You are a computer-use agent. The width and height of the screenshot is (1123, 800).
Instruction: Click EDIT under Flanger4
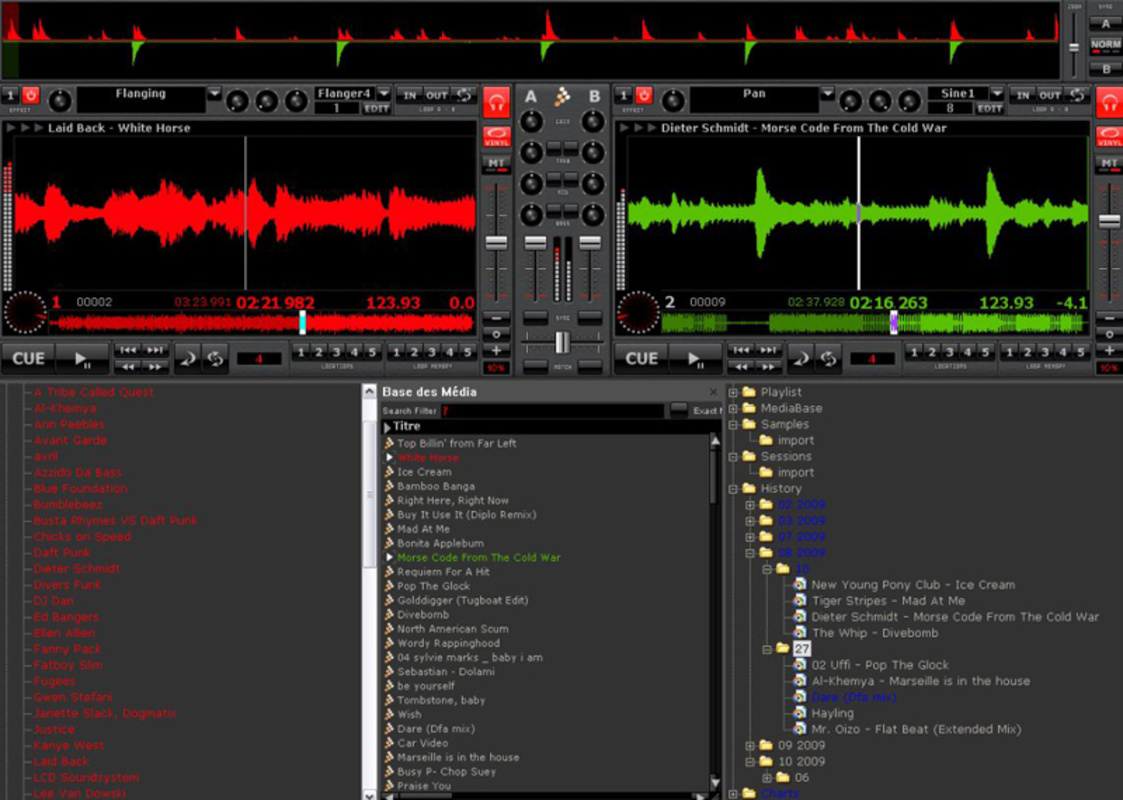376,109
